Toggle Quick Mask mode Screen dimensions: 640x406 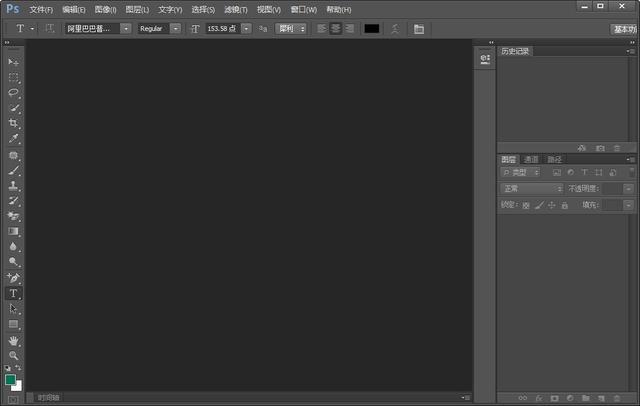click(x=13, y=400)
